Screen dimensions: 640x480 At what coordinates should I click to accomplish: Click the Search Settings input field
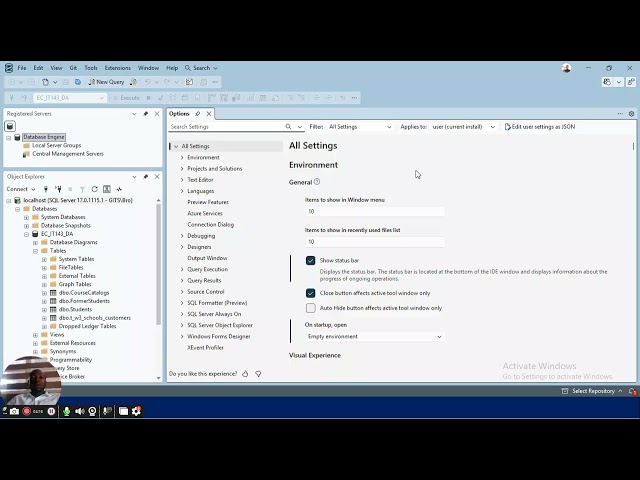[227, 127]
